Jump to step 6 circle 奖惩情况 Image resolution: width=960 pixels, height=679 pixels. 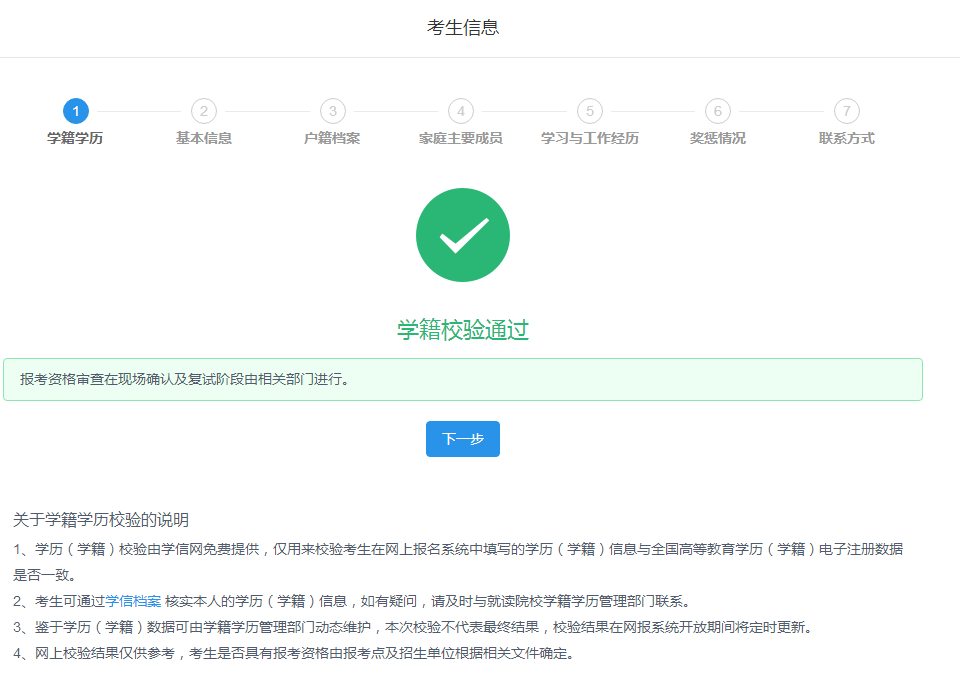point(718,111)
